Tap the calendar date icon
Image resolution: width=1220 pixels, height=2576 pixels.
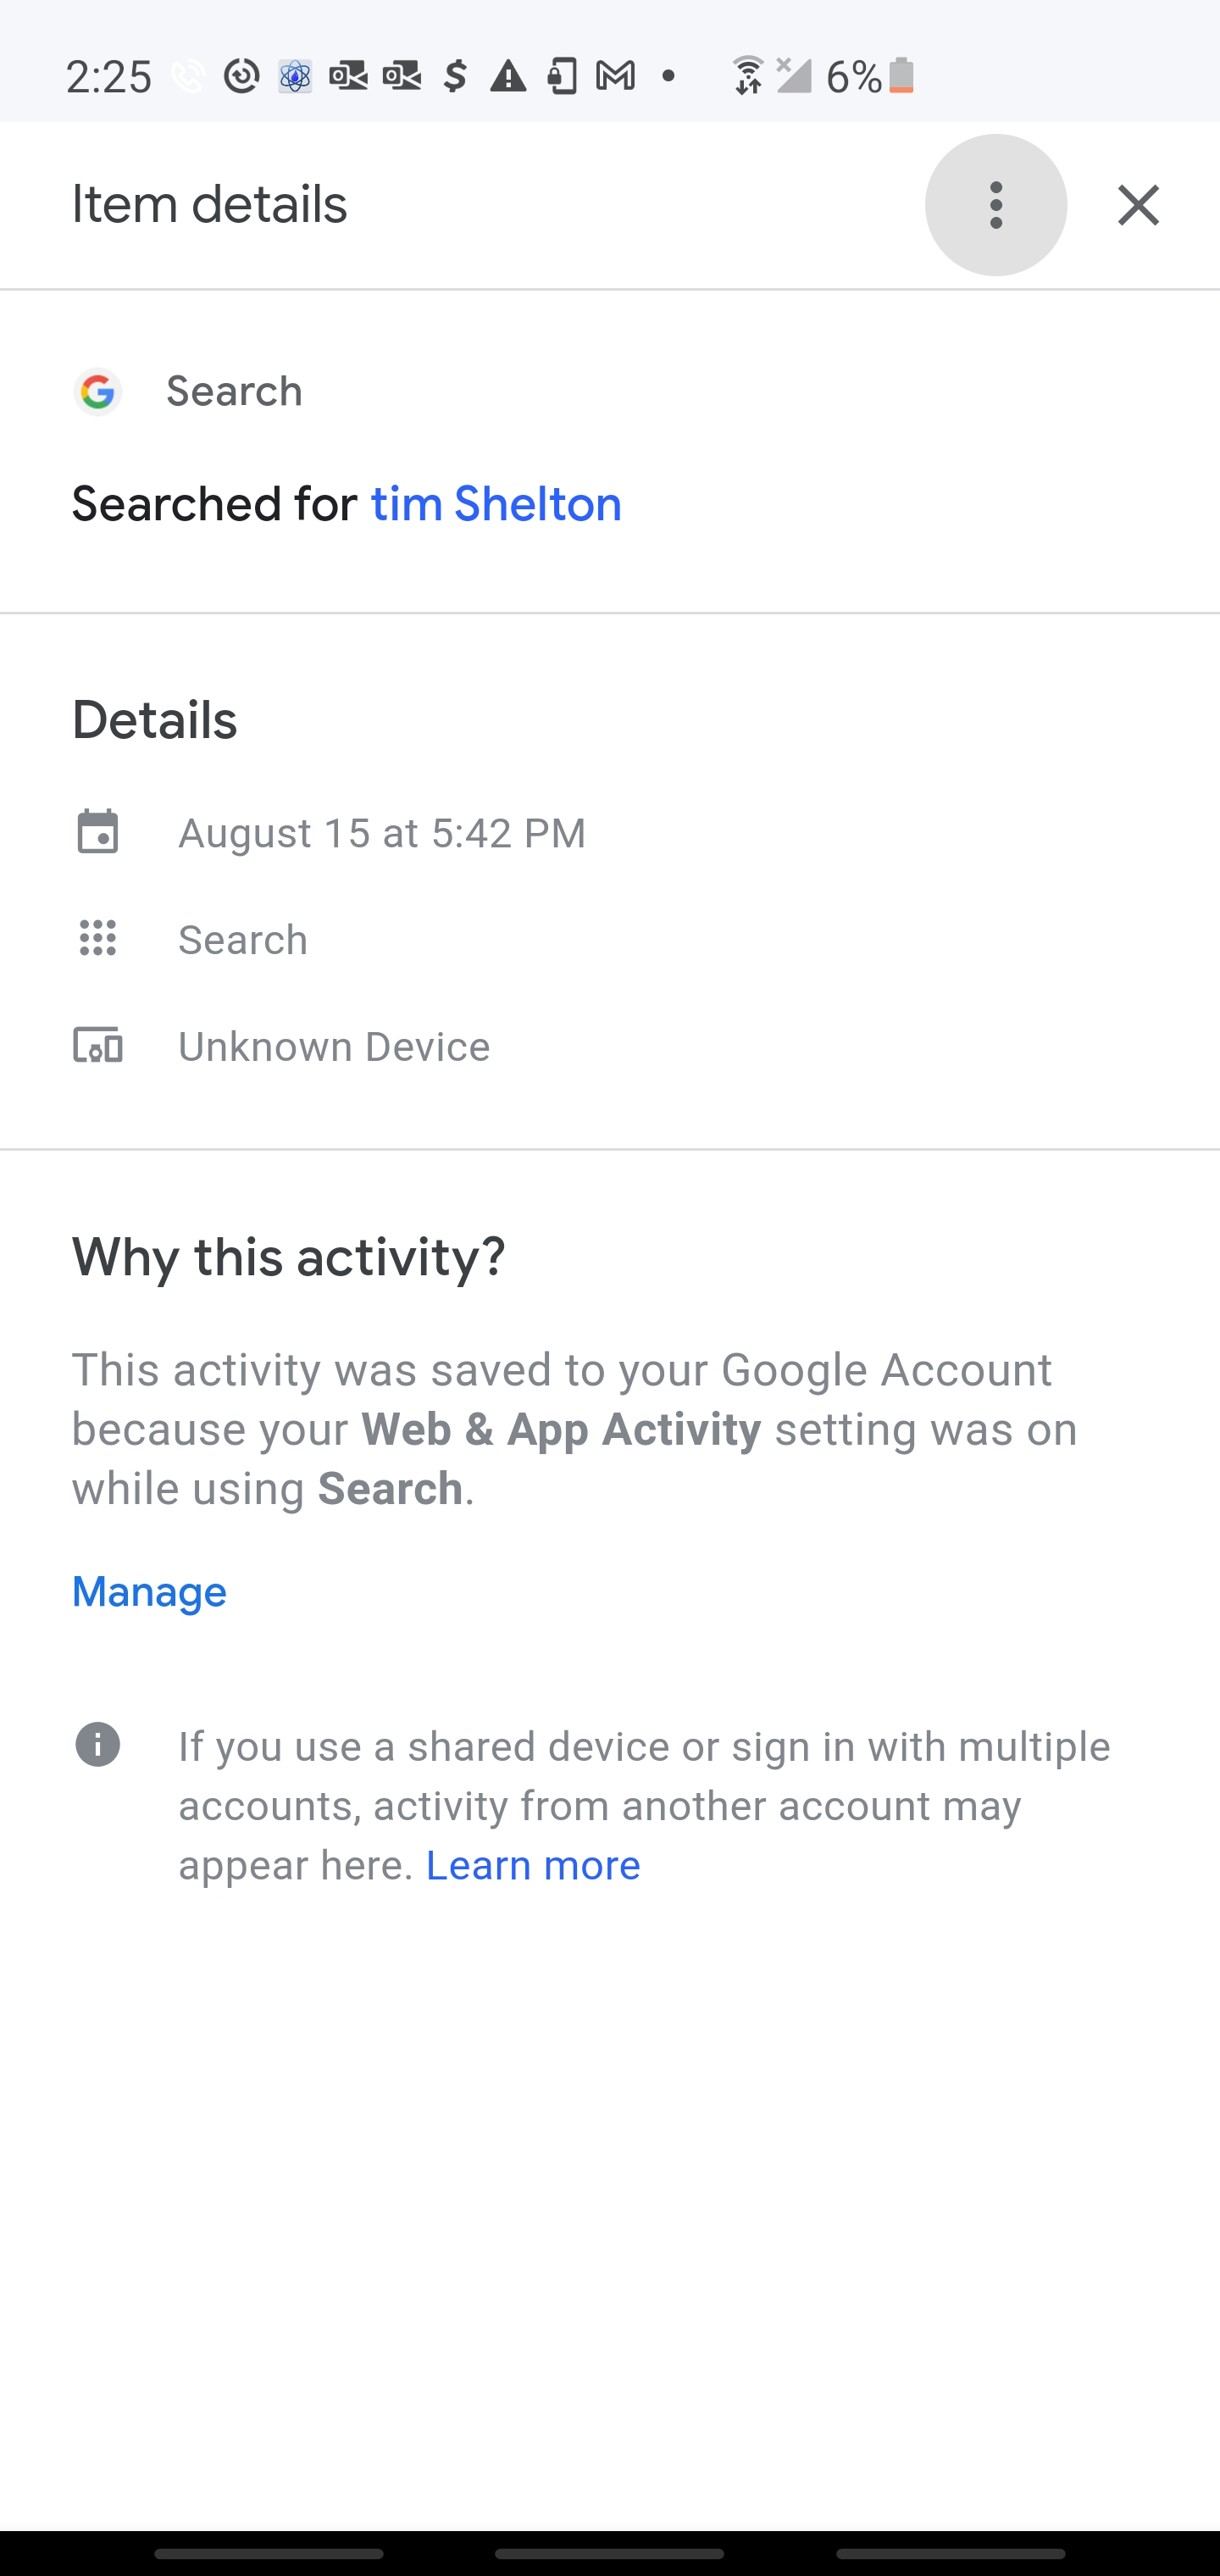(98, 832)
